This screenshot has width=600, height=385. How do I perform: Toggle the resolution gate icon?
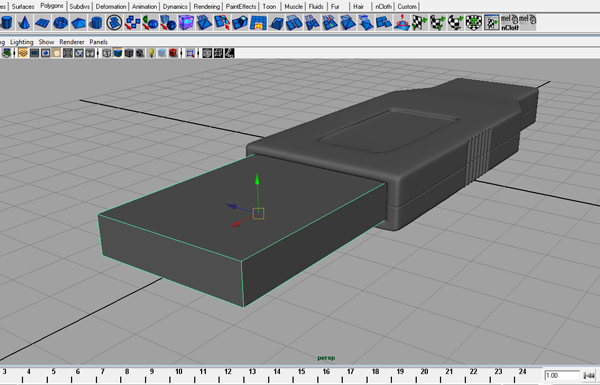tap(46, 53)
